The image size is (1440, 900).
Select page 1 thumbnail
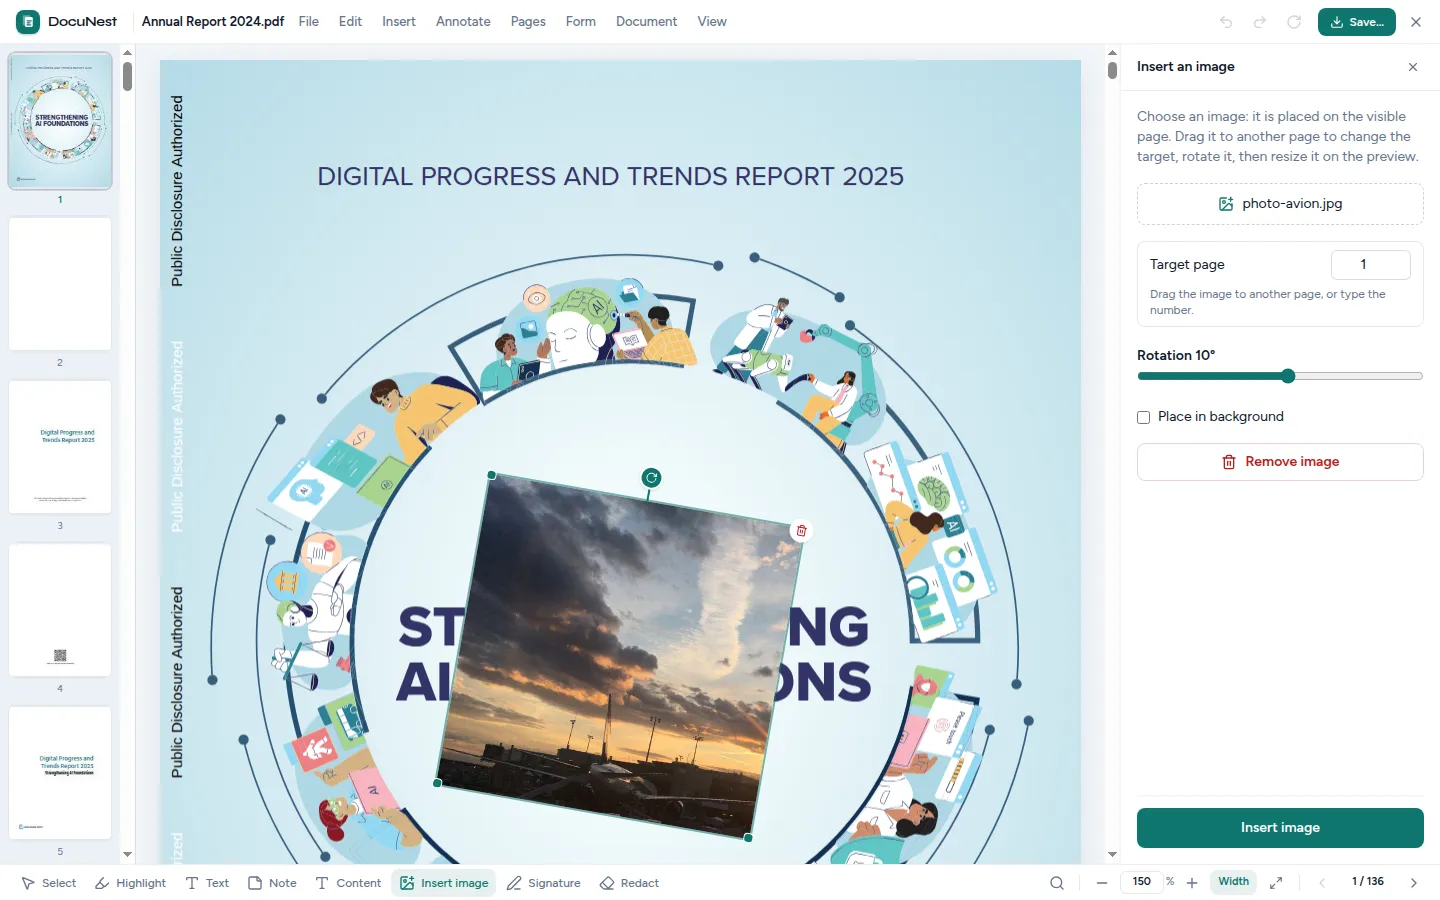(x=60, y=121)
